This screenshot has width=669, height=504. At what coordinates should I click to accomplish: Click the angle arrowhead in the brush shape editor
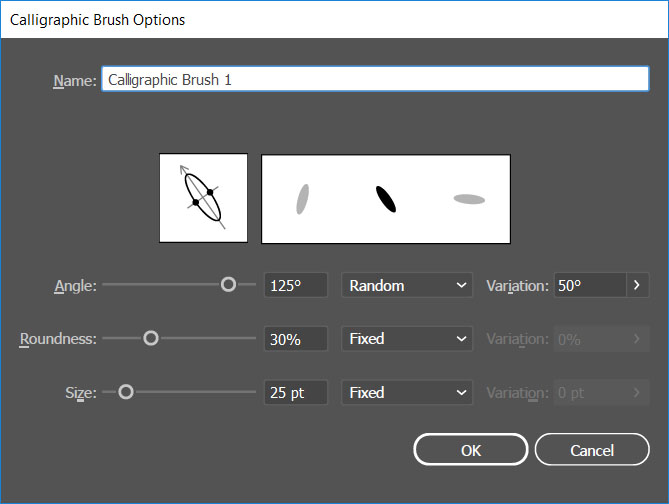click(x=181, y=170)
